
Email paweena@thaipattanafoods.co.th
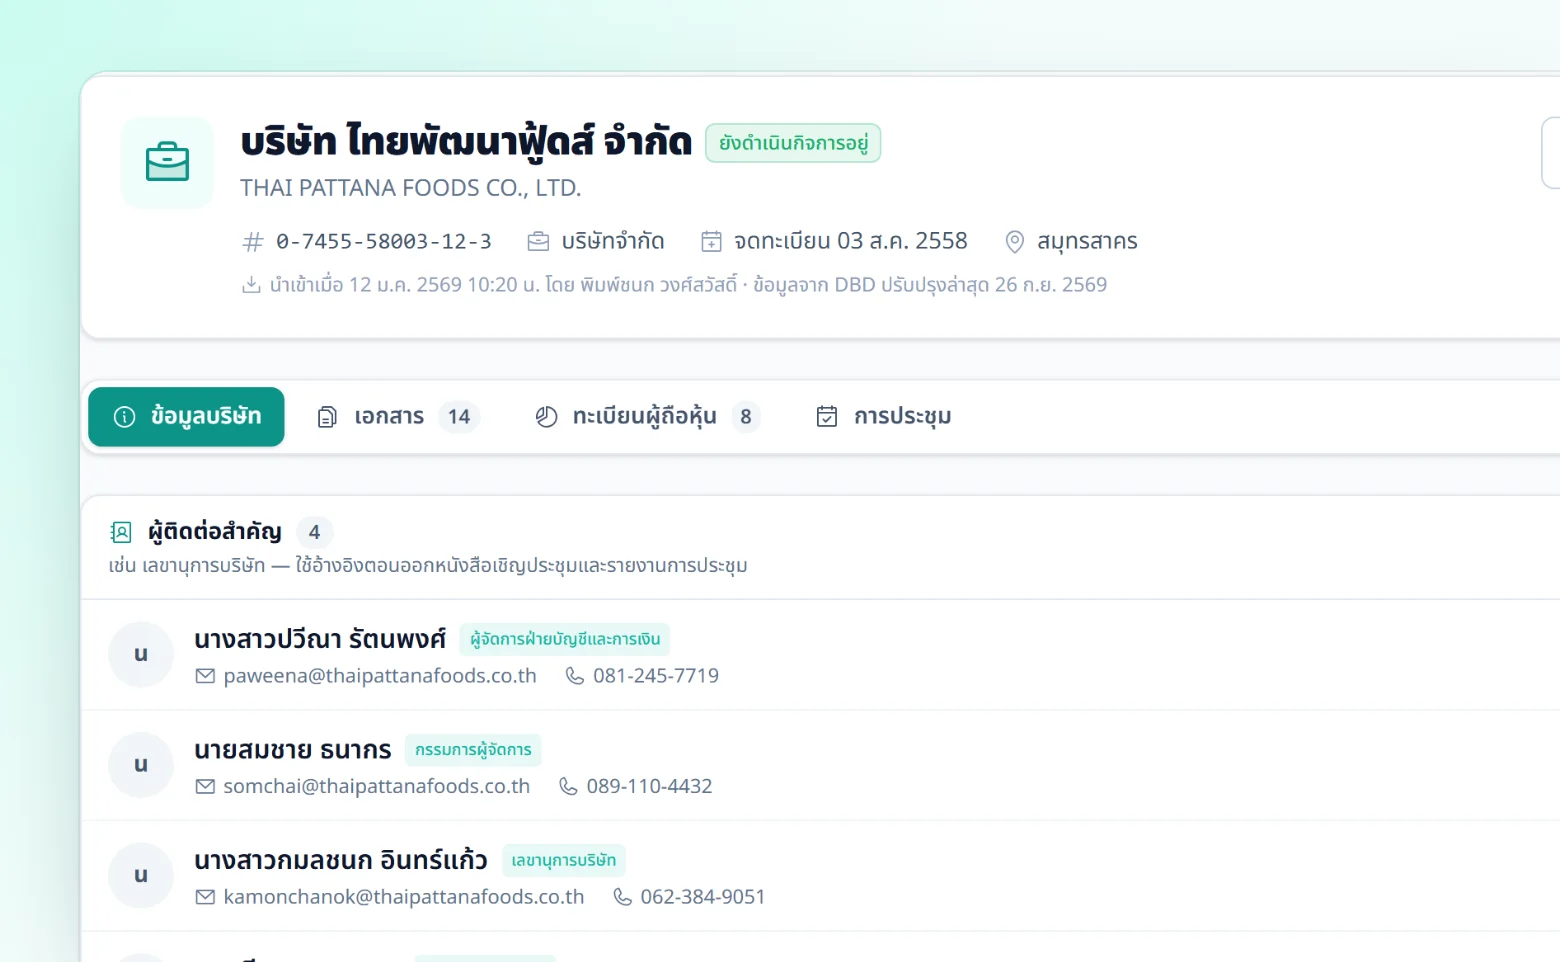pyautogui.click(x=380, y=676)
